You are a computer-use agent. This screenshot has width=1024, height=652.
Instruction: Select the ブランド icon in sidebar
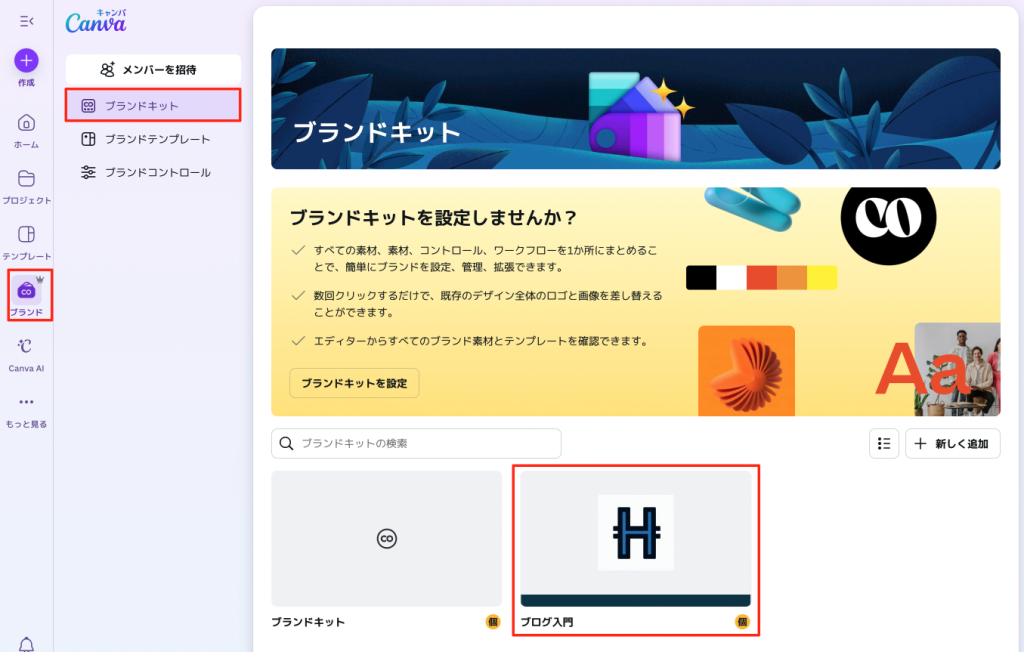pos(27,291)
